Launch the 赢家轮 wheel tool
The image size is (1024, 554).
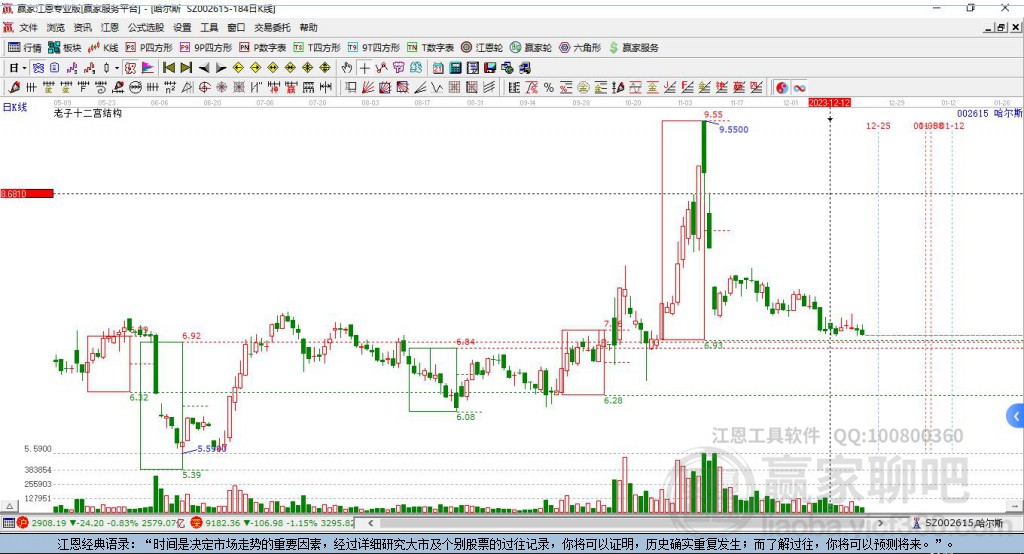(531, 48)
